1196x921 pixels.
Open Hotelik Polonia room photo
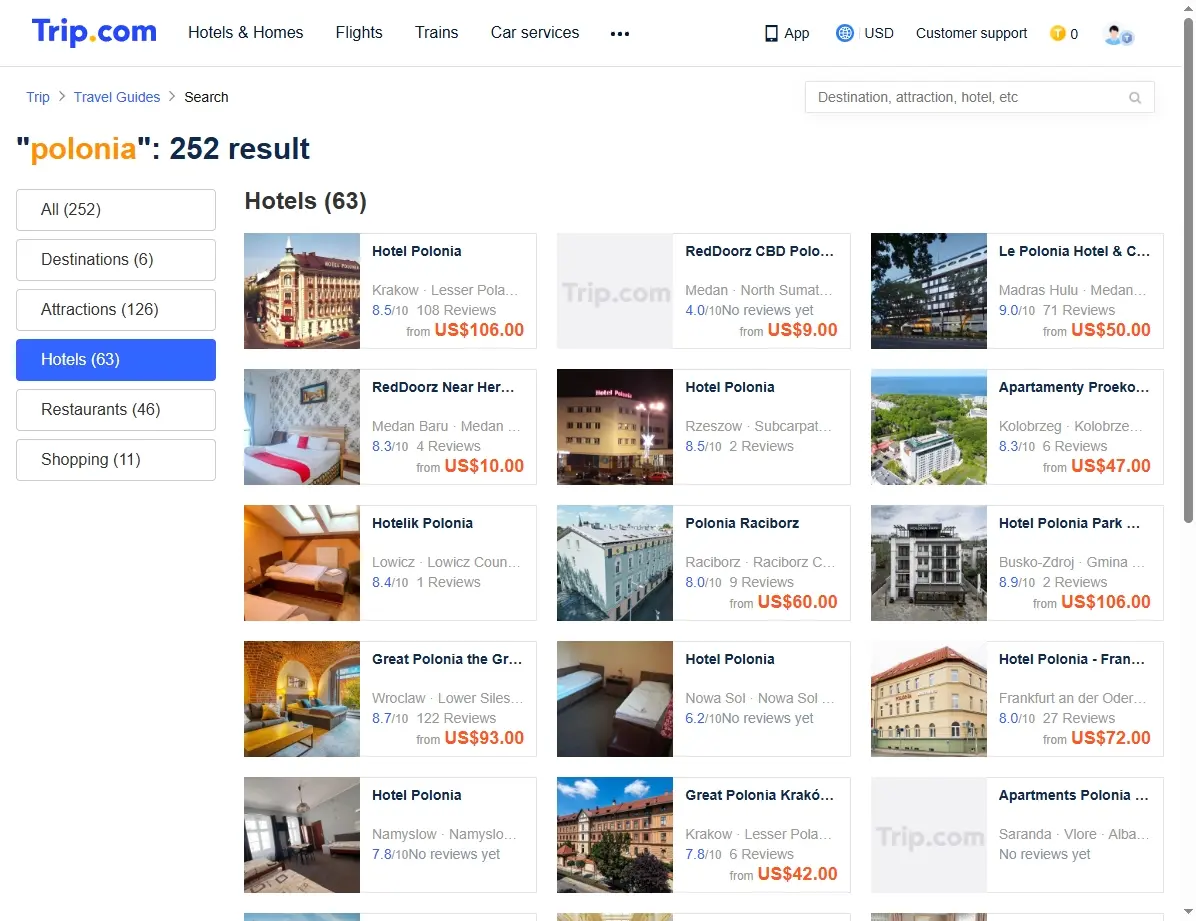click(x=302, y=563)
